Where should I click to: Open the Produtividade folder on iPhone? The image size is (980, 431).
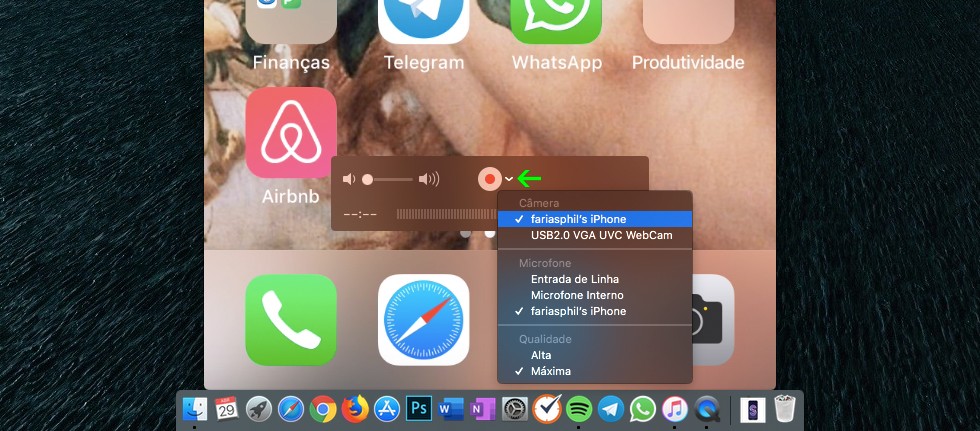(x=688, y=22)
